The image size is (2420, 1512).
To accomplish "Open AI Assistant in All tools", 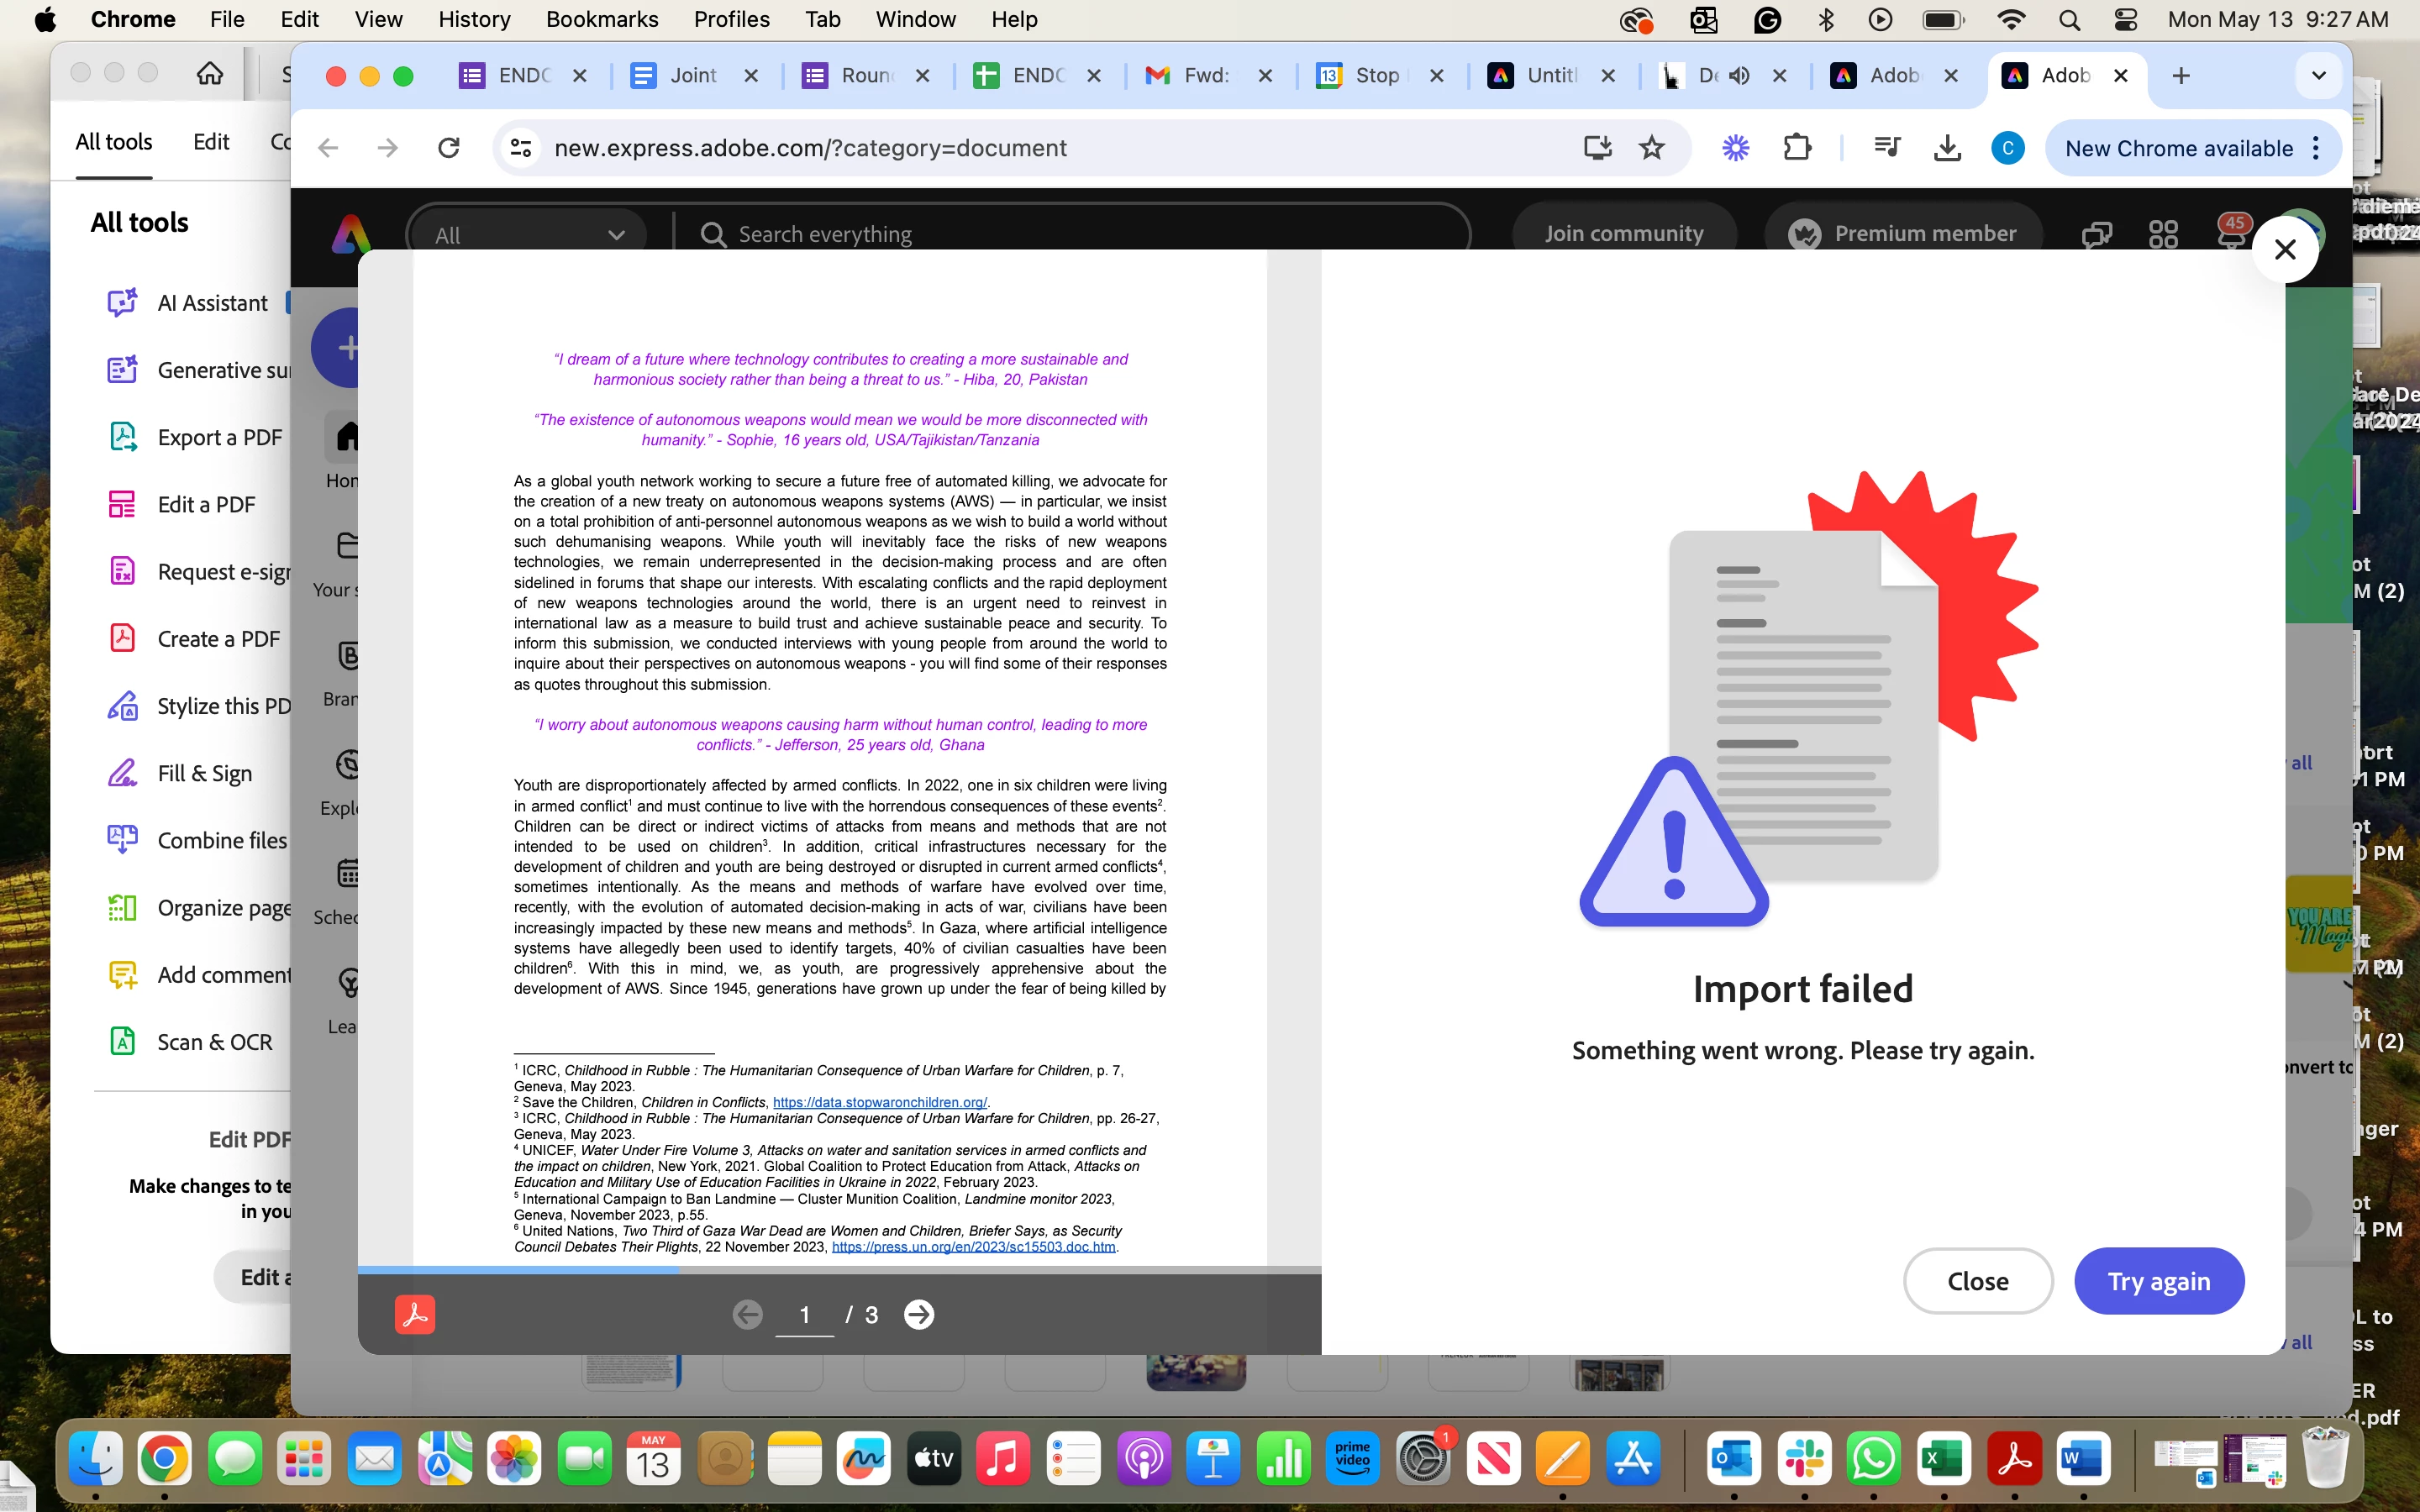I will point(212,303).
